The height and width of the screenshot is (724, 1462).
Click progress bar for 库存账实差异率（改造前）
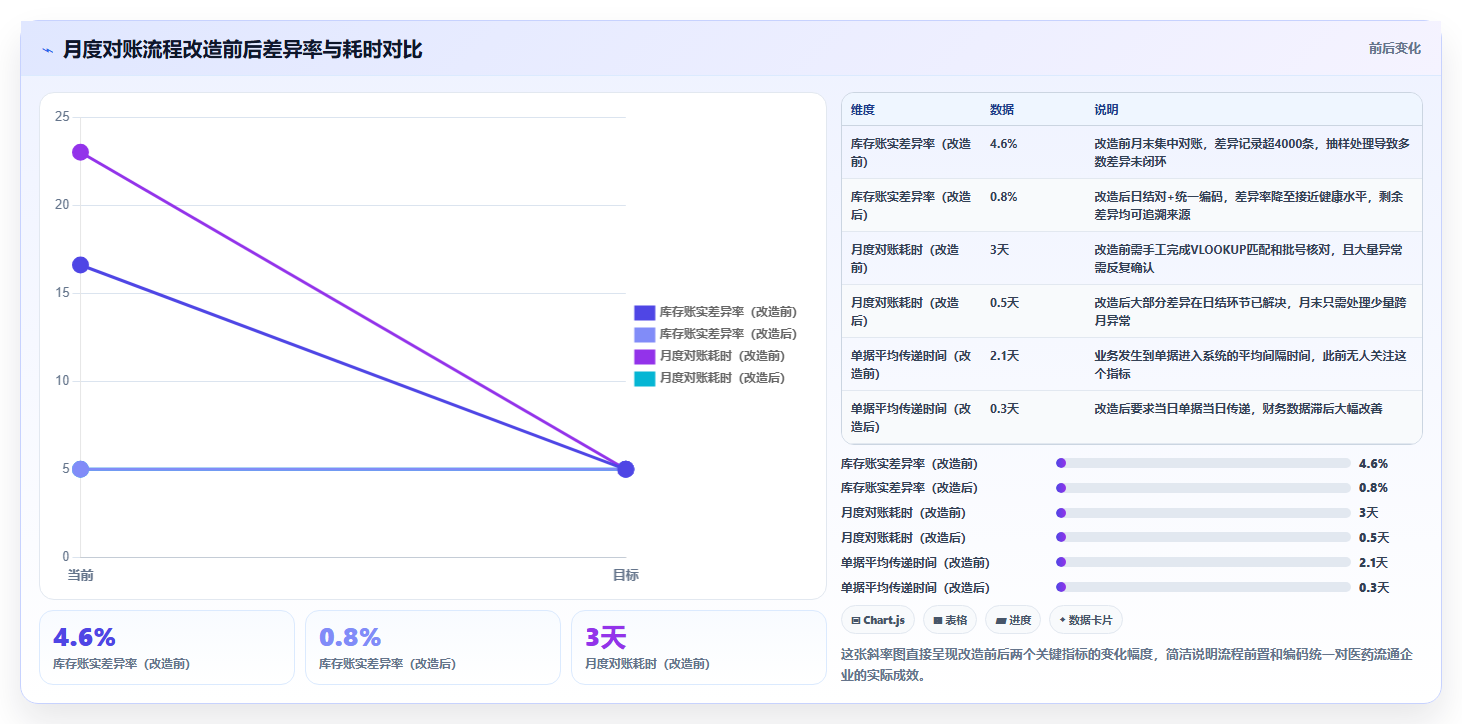1203,463
